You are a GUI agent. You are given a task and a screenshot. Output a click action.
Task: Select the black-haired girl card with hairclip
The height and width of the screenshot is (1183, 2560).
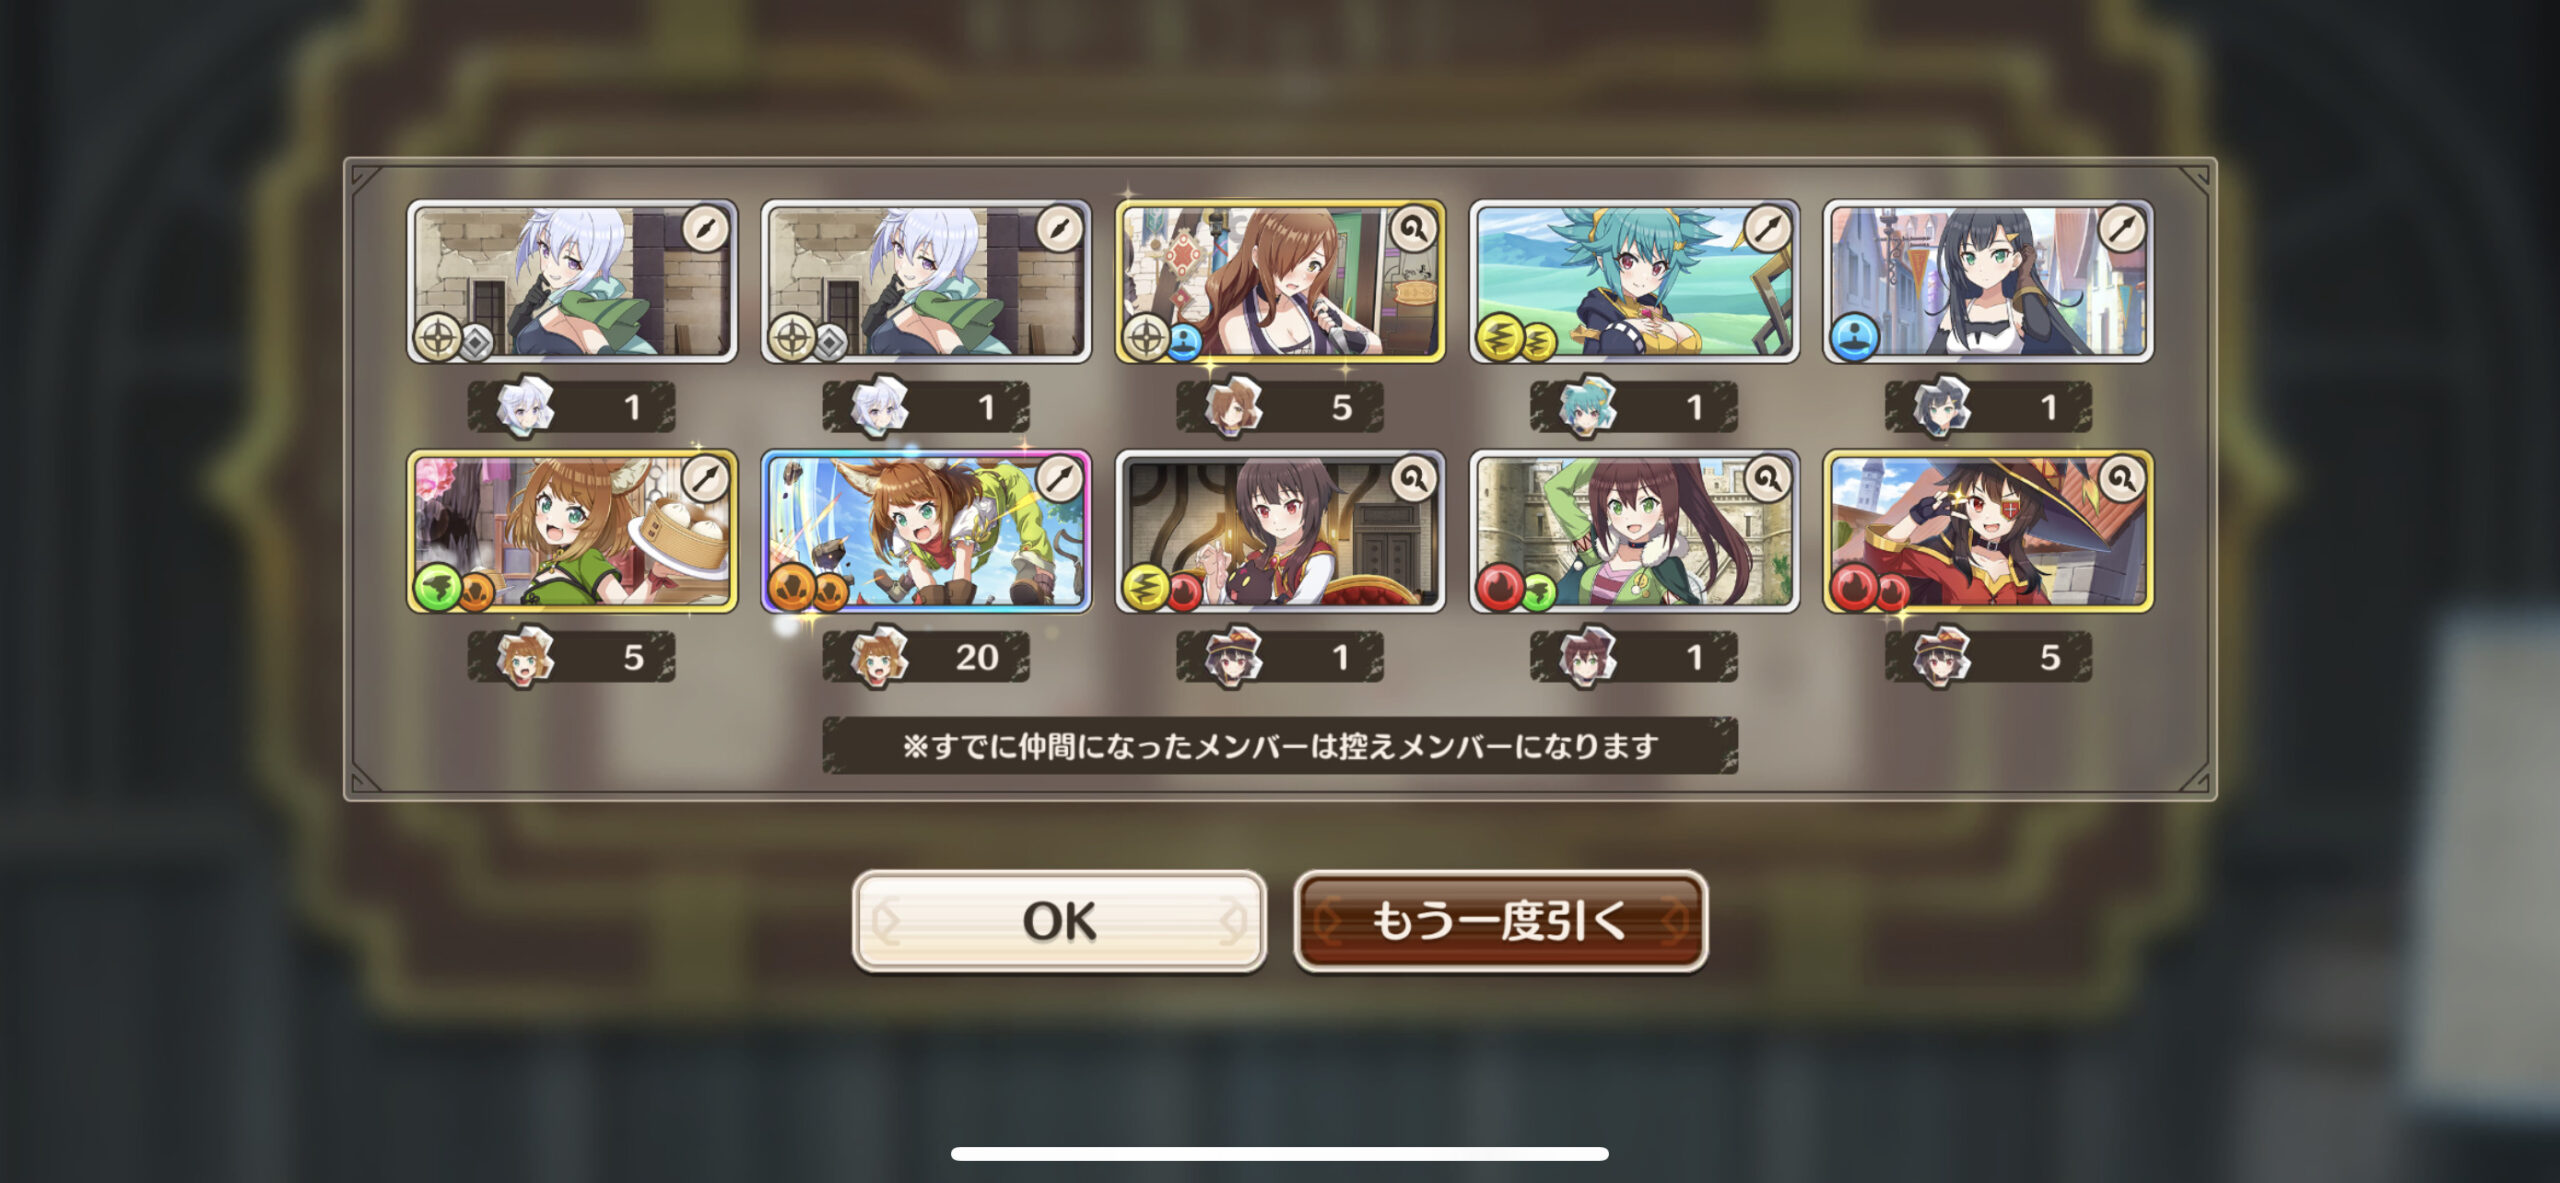tap(1988, 281)
